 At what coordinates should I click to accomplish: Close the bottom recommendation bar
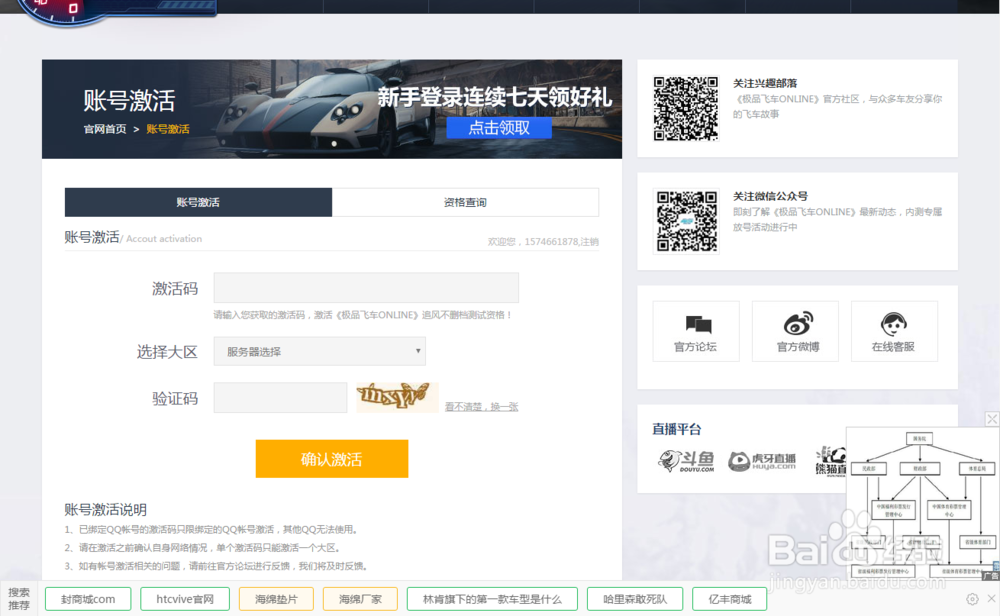click(x=991, y=599)
